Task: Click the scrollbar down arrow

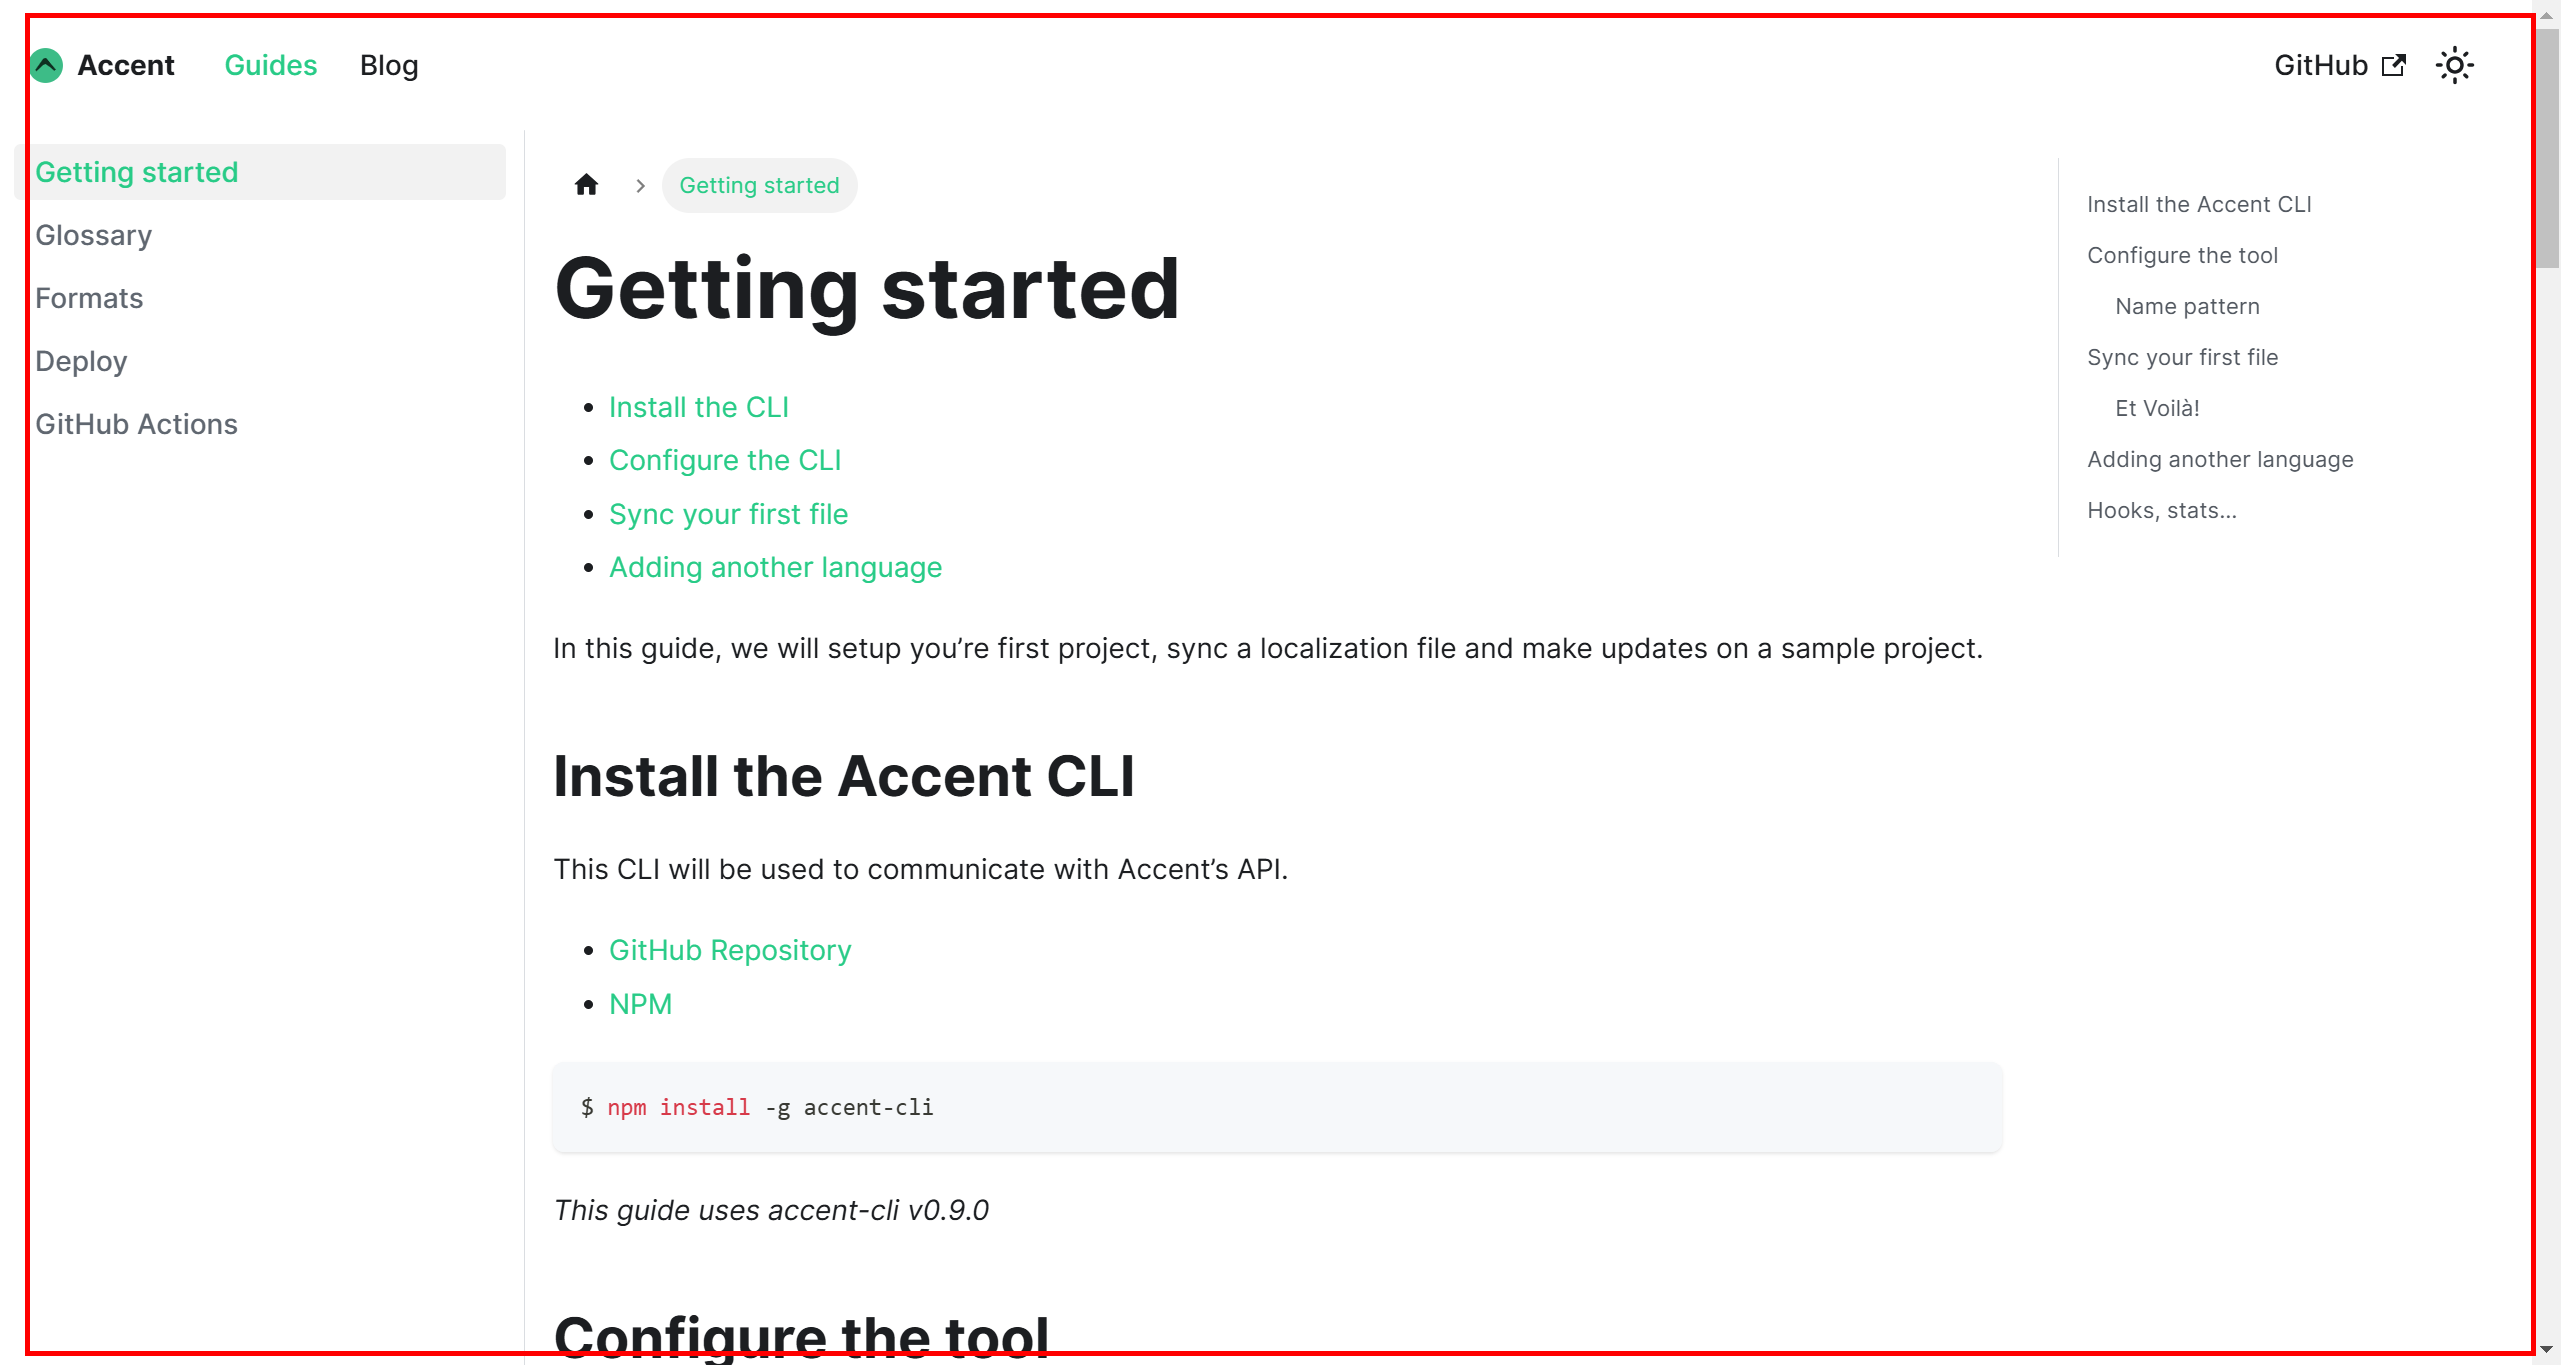Action: [x=2547, y=1351]
